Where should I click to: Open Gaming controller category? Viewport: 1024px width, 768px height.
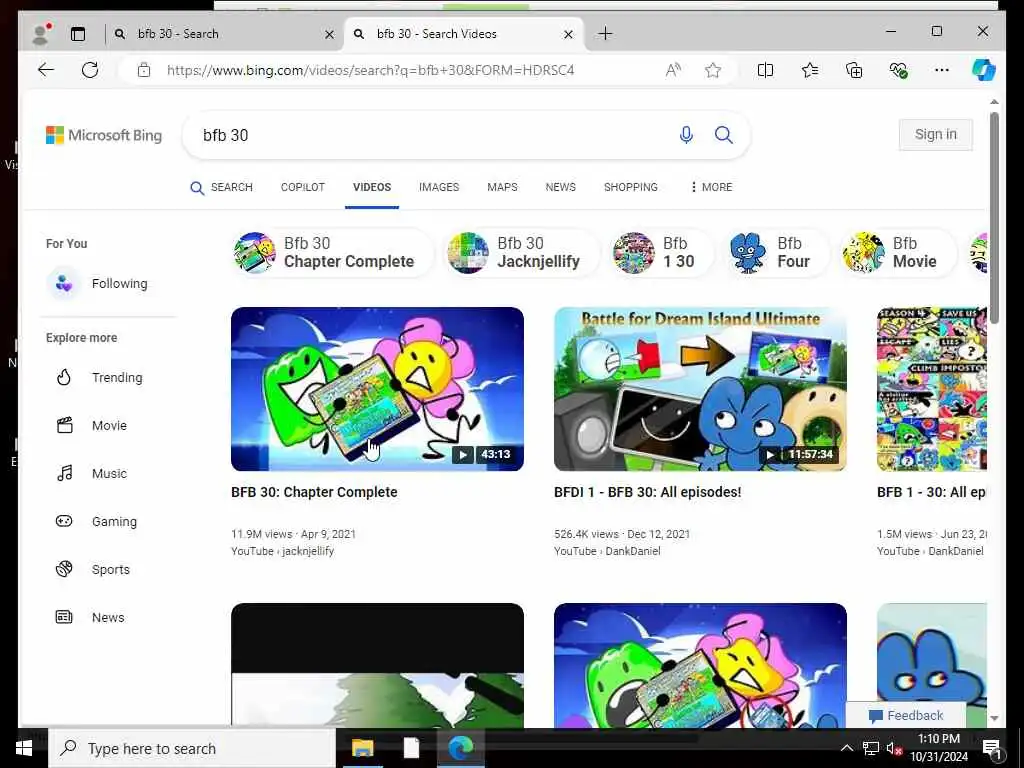pos(97,521)
